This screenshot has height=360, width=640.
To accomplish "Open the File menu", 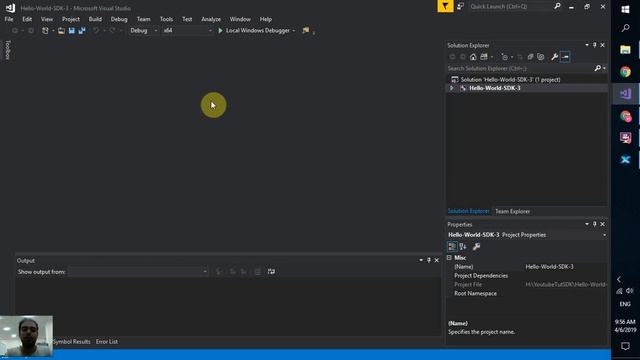I will tap(9, 19).
